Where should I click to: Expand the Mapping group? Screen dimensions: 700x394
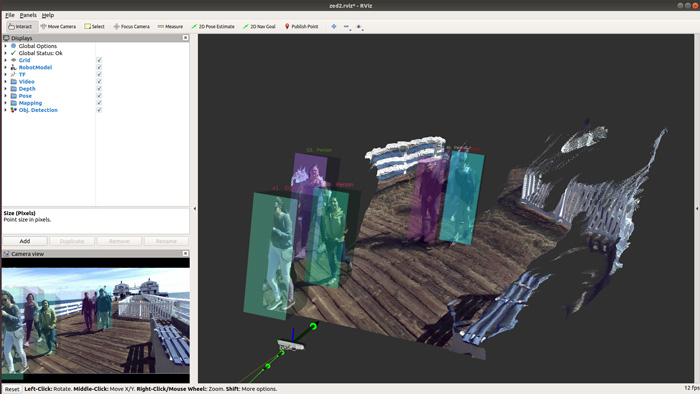(x=5, y=103)
